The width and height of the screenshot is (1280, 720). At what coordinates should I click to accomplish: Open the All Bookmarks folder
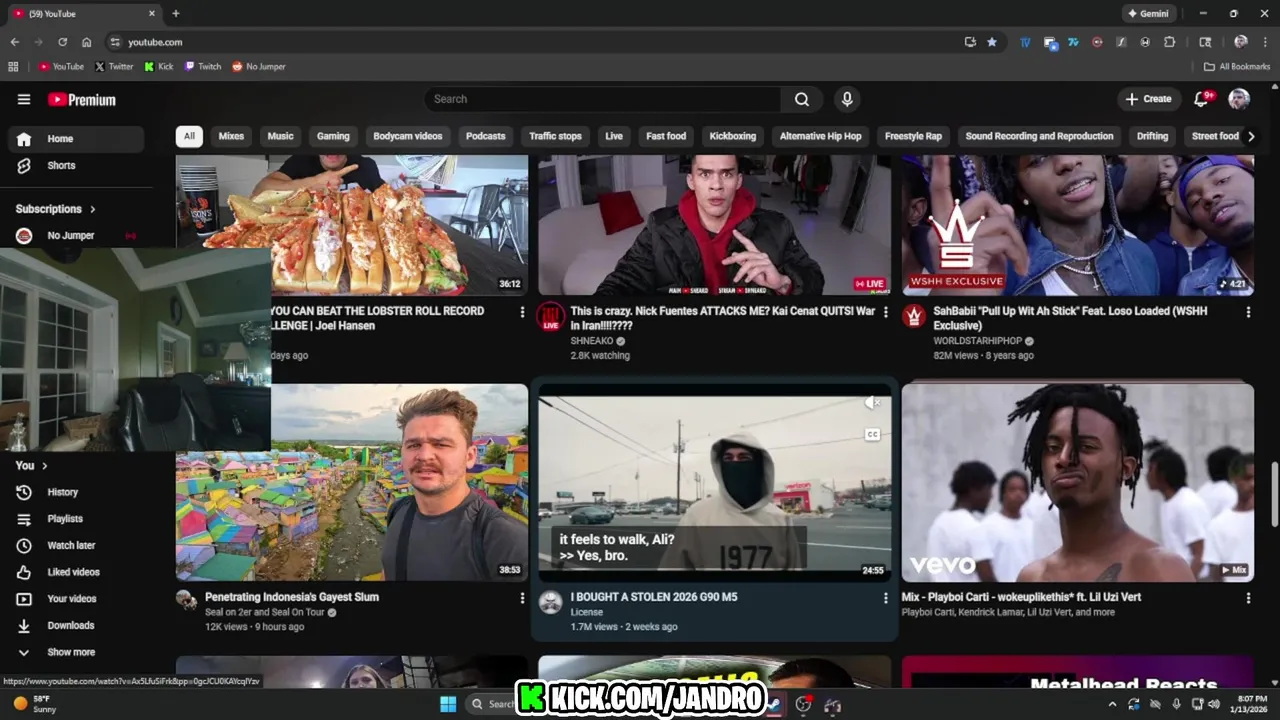click(1237, 66)
